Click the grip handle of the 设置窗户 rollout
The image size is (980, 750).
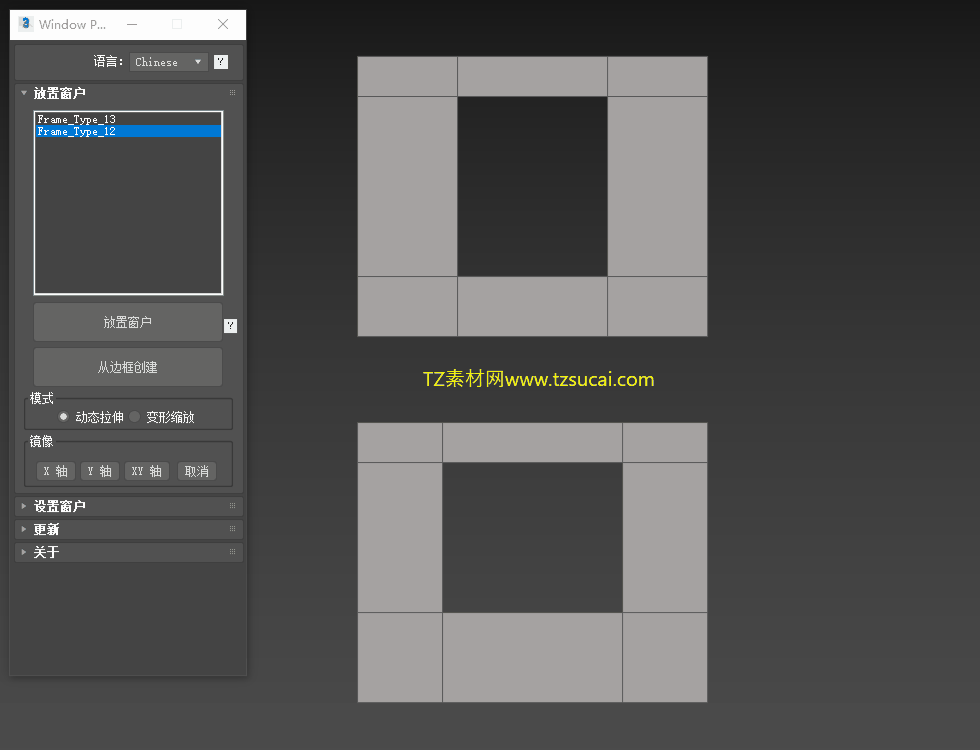[x=232, y=506]
